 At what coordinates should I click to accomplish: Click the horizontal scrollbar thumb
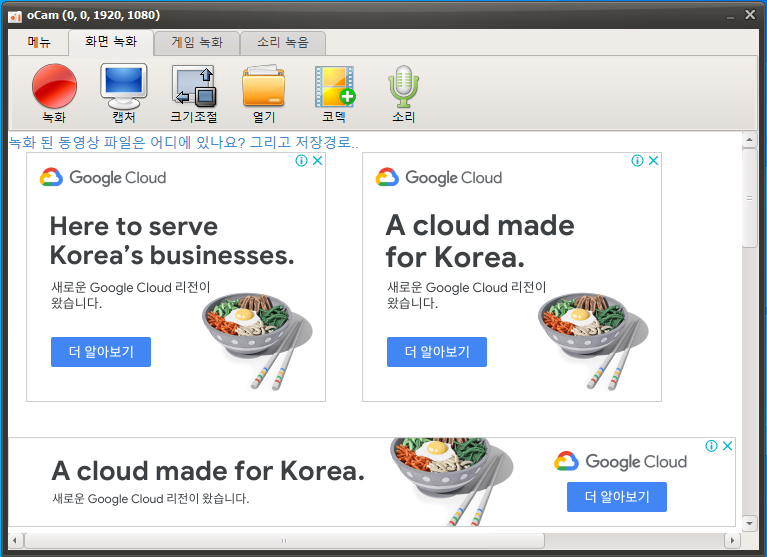284,540
